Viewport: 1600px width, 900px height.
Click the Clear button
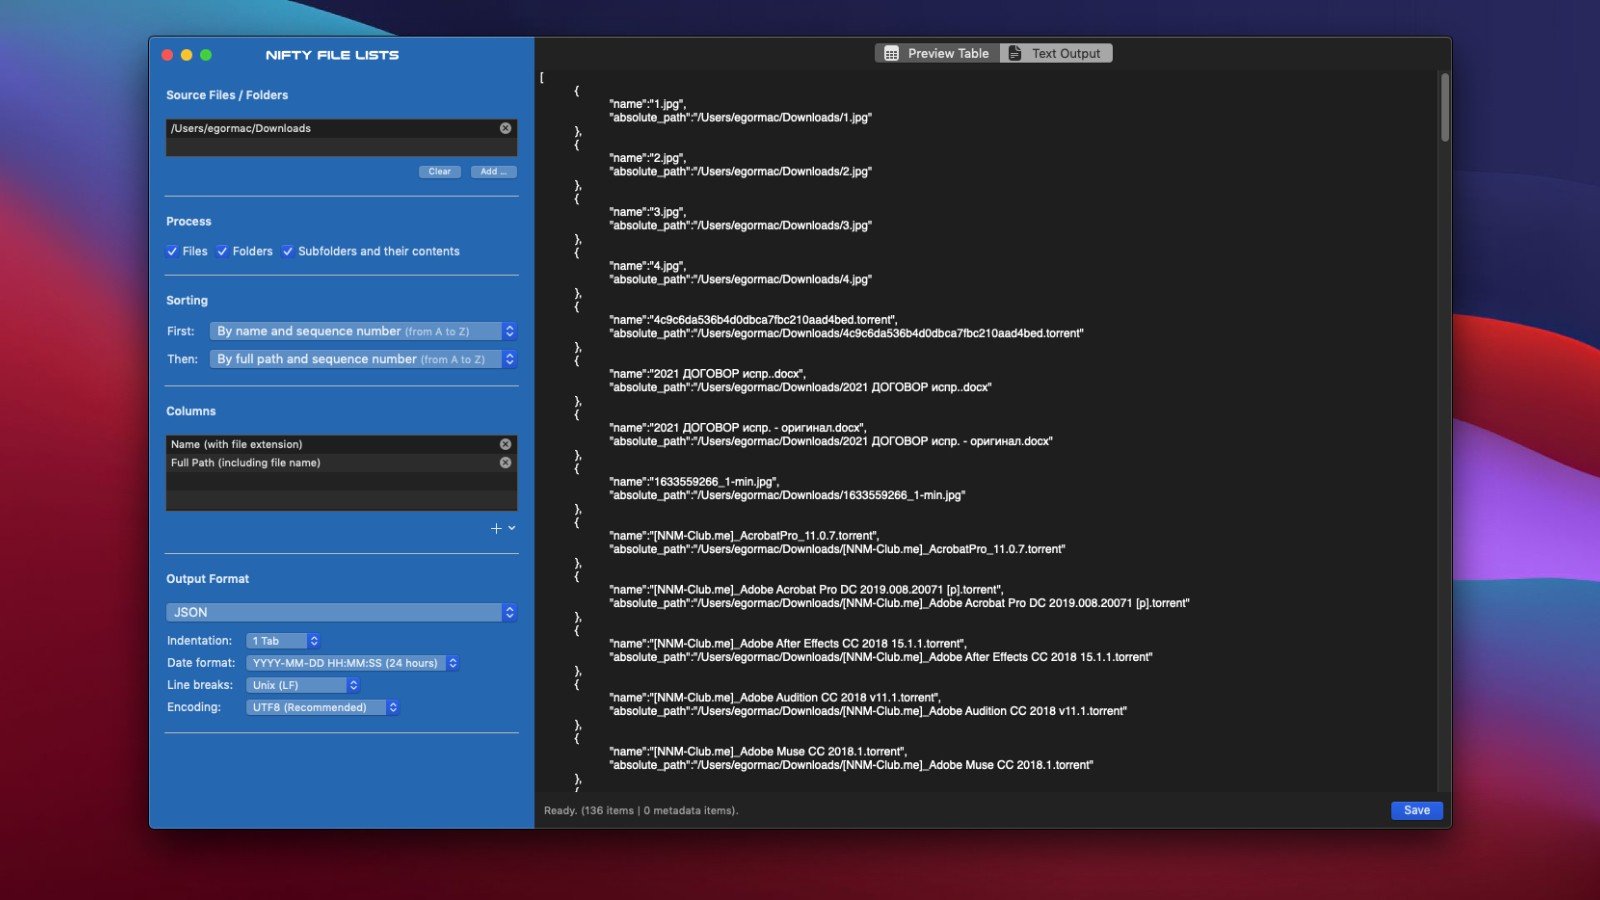439,172
